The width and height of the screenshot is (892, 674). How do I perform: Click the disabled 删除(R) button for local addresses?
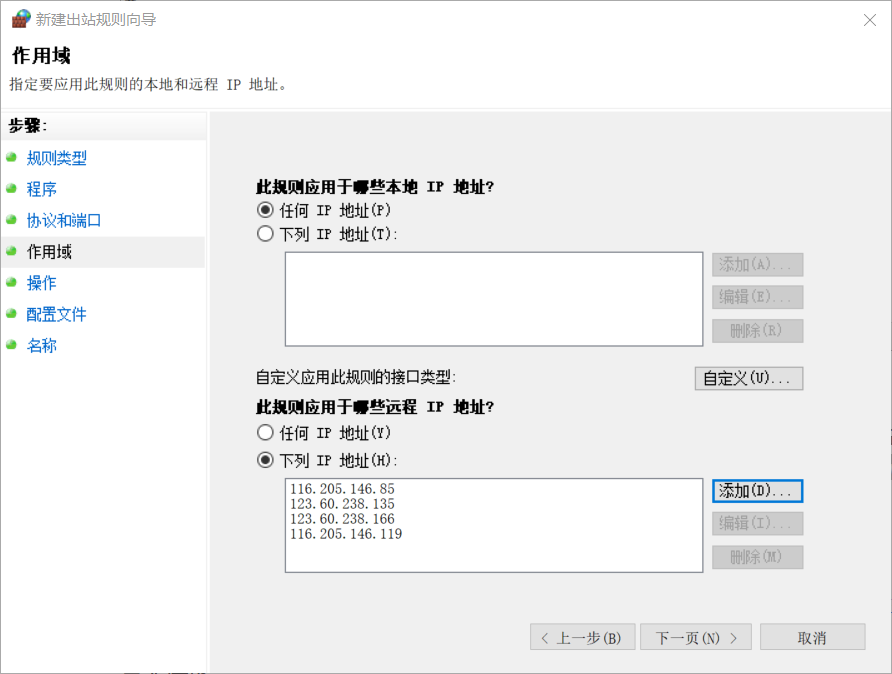757,330
